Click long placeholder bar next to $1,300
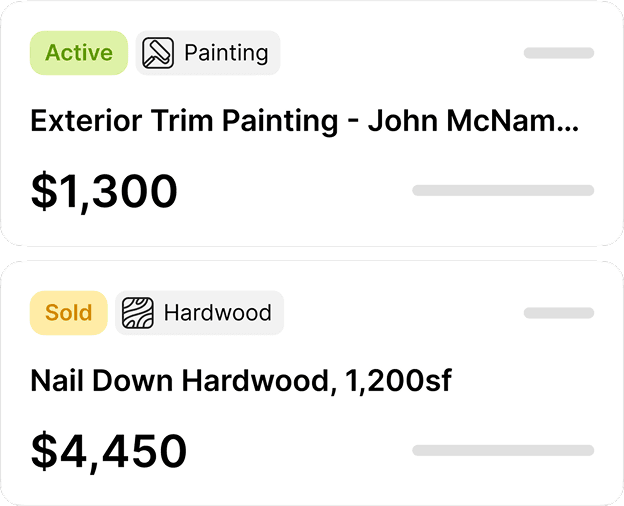 pyautogui.click(x=503, y=190)
